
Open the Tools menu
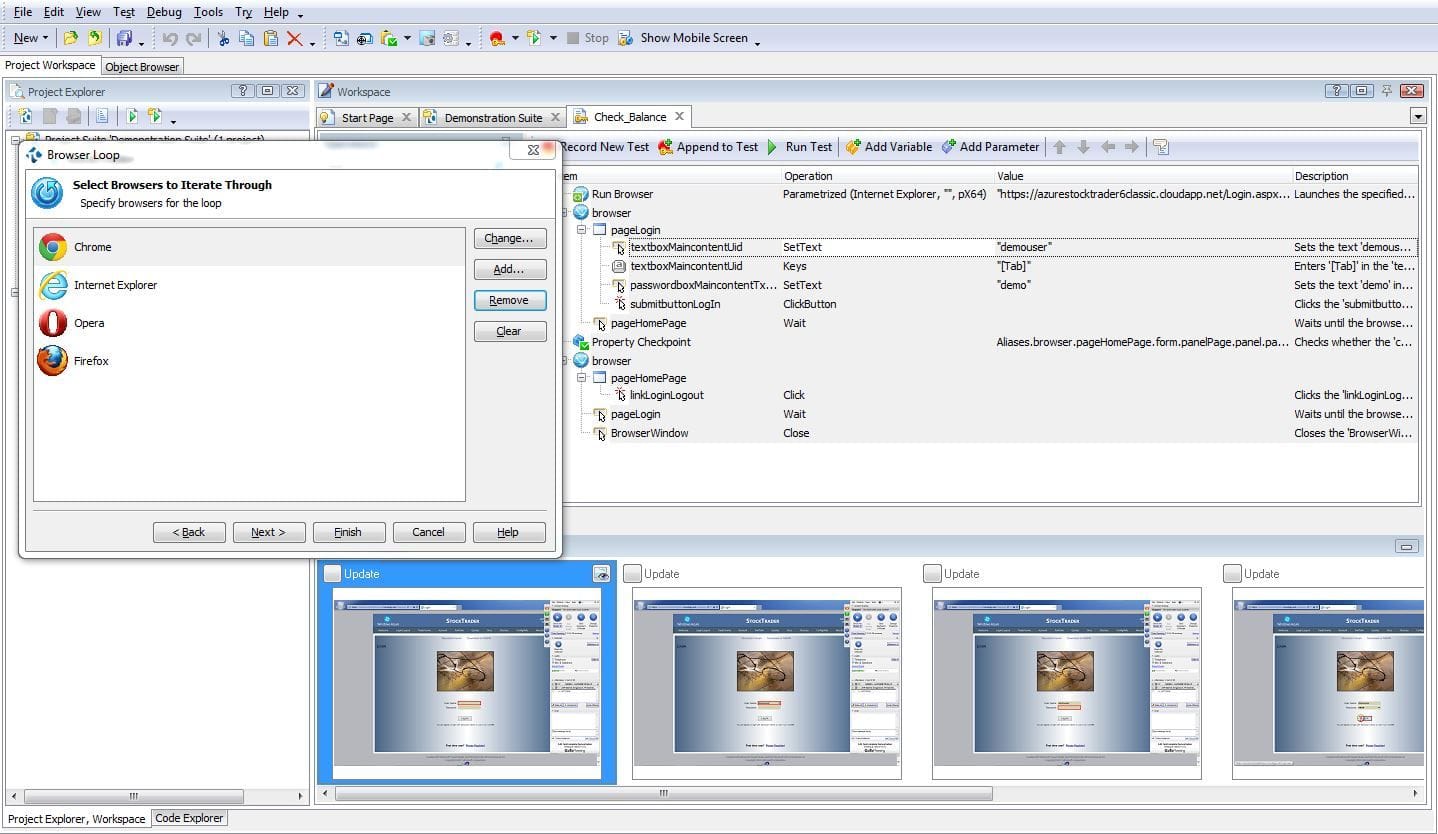tap(208, 12)
